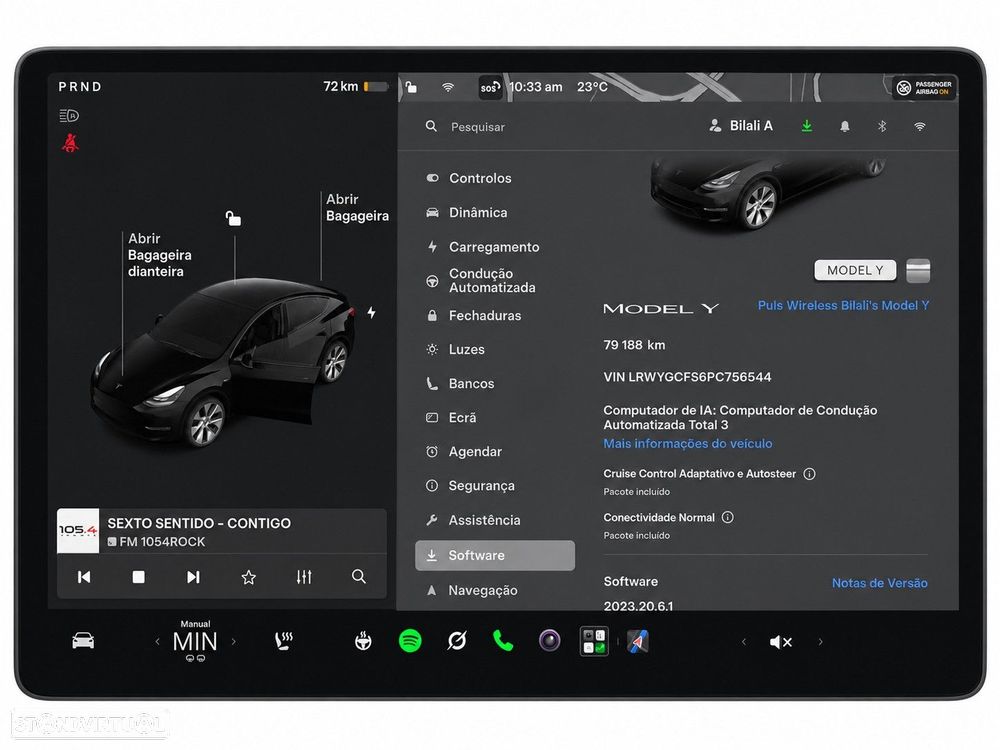Select the Software menu item
The height and width of the screenshot is (750, 1000).
(x=495, y=555)
